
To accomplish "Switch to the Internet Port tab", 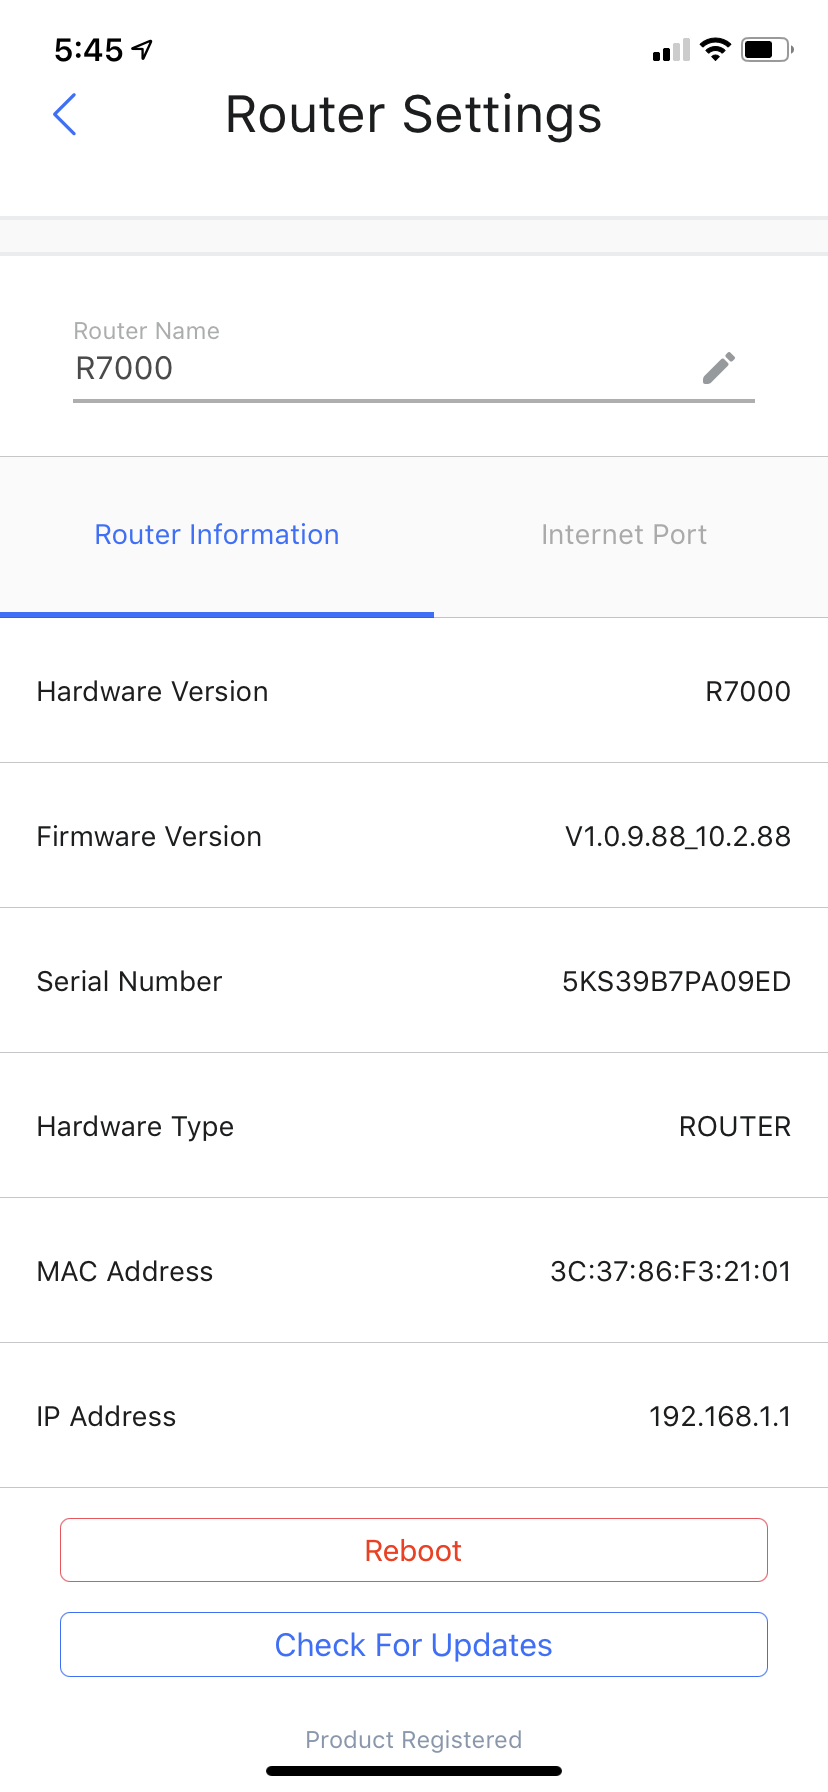I will click(x=623, y=534).
